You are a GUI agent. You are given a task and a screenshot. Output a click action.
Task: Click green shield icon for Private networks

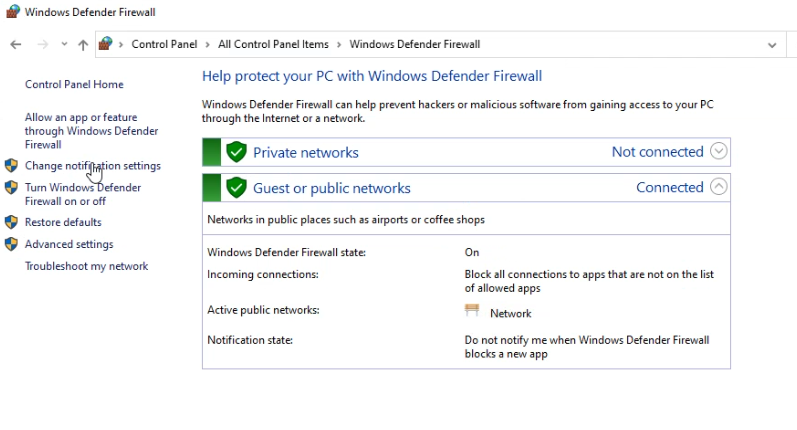tap(236, 152)
